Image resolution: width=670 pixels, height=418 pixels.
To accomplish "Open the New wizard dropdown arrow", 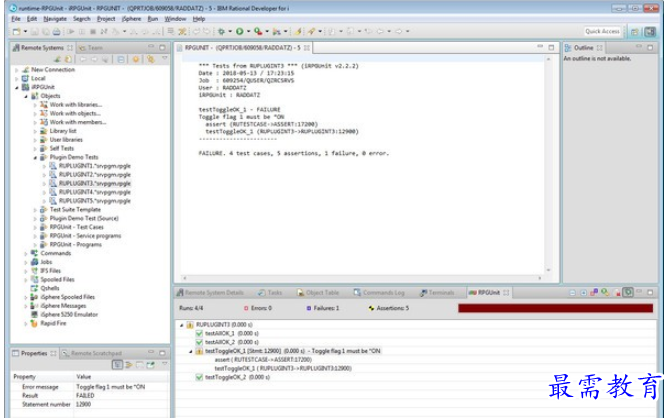I will (x=25, y=31).
